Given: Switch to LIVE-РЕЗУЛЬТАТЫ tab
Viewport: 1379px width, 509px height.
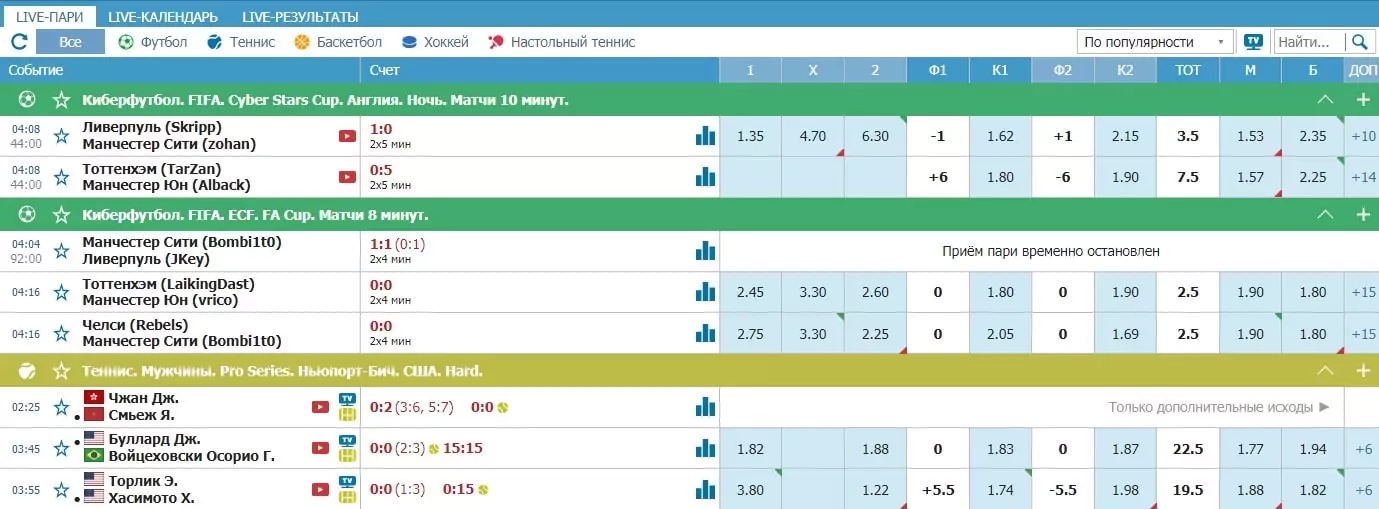Looking at the screenshot, I should pyautogui.click(x=300, y=17).
